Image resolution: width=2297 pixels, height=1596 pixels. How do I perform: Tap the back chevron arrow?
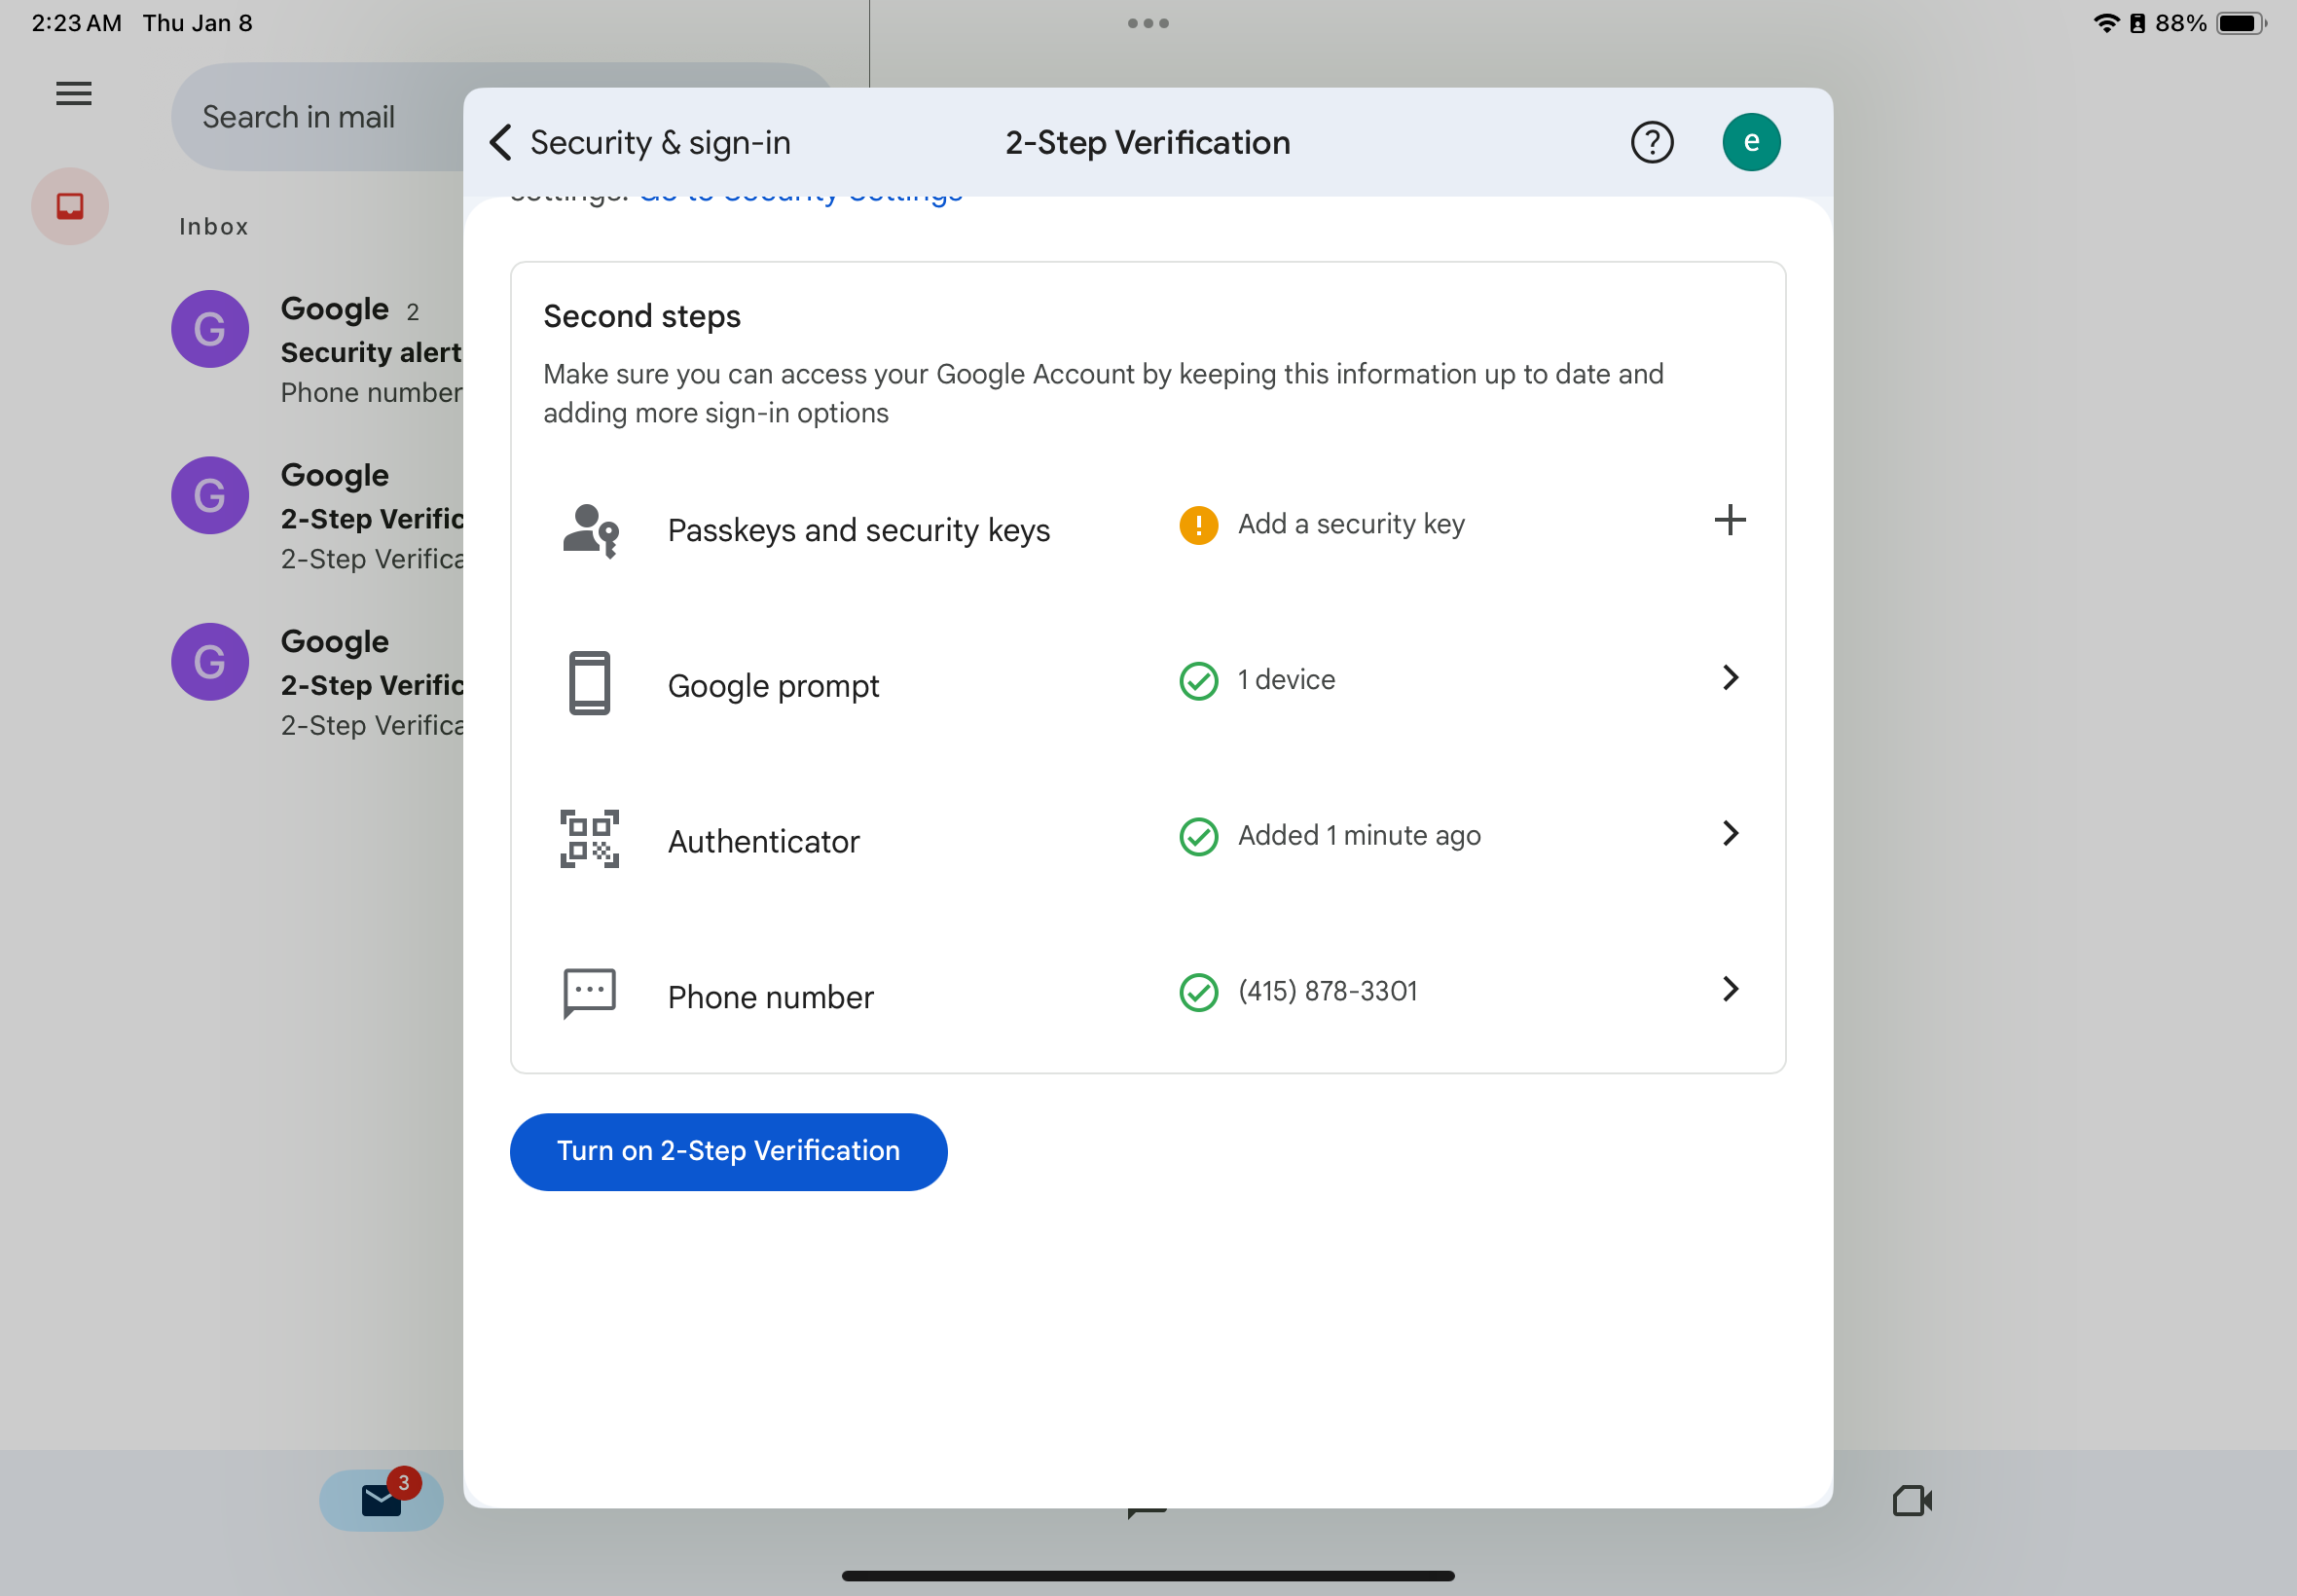click(501, 143)
